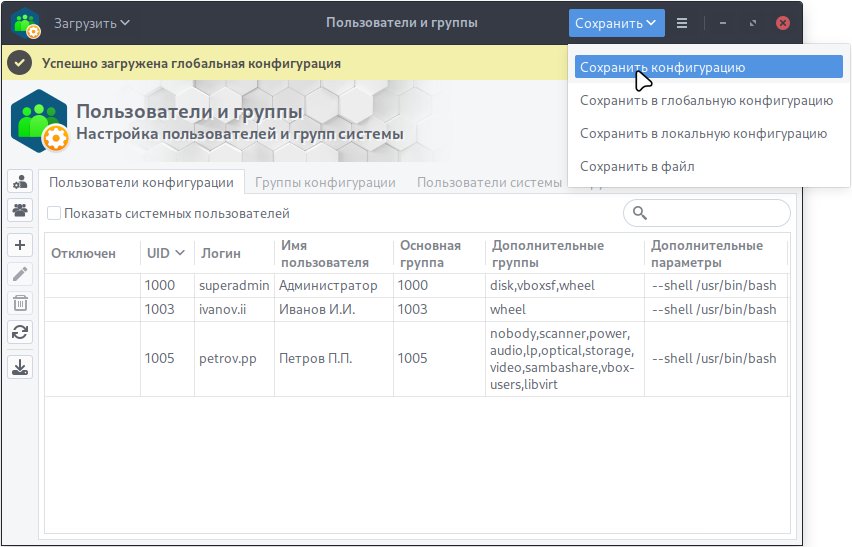Screen dimensions: 852x547
Task: Click the app logo in title bar
Action: click(x=26, y=23)
